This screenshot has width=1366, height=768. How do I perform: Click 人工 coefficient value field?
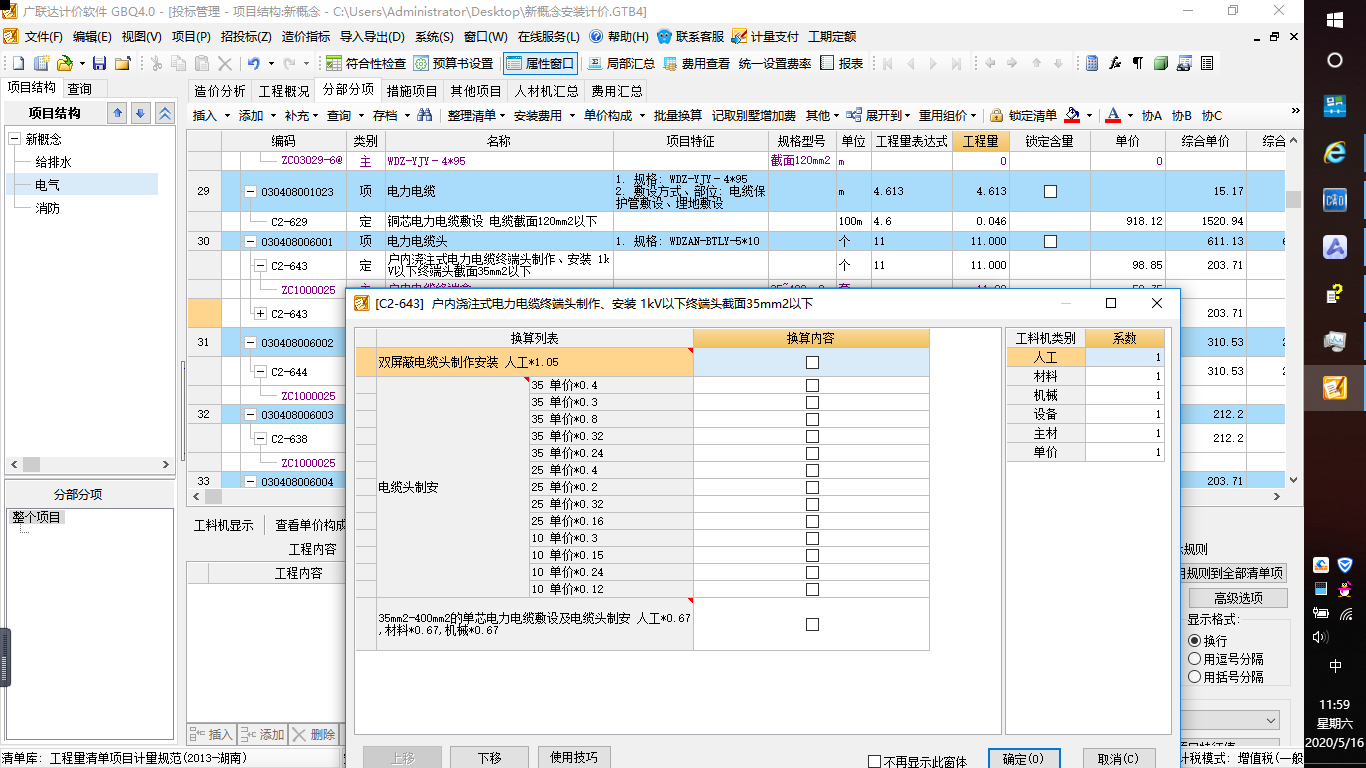click(x=1125, y=357)
